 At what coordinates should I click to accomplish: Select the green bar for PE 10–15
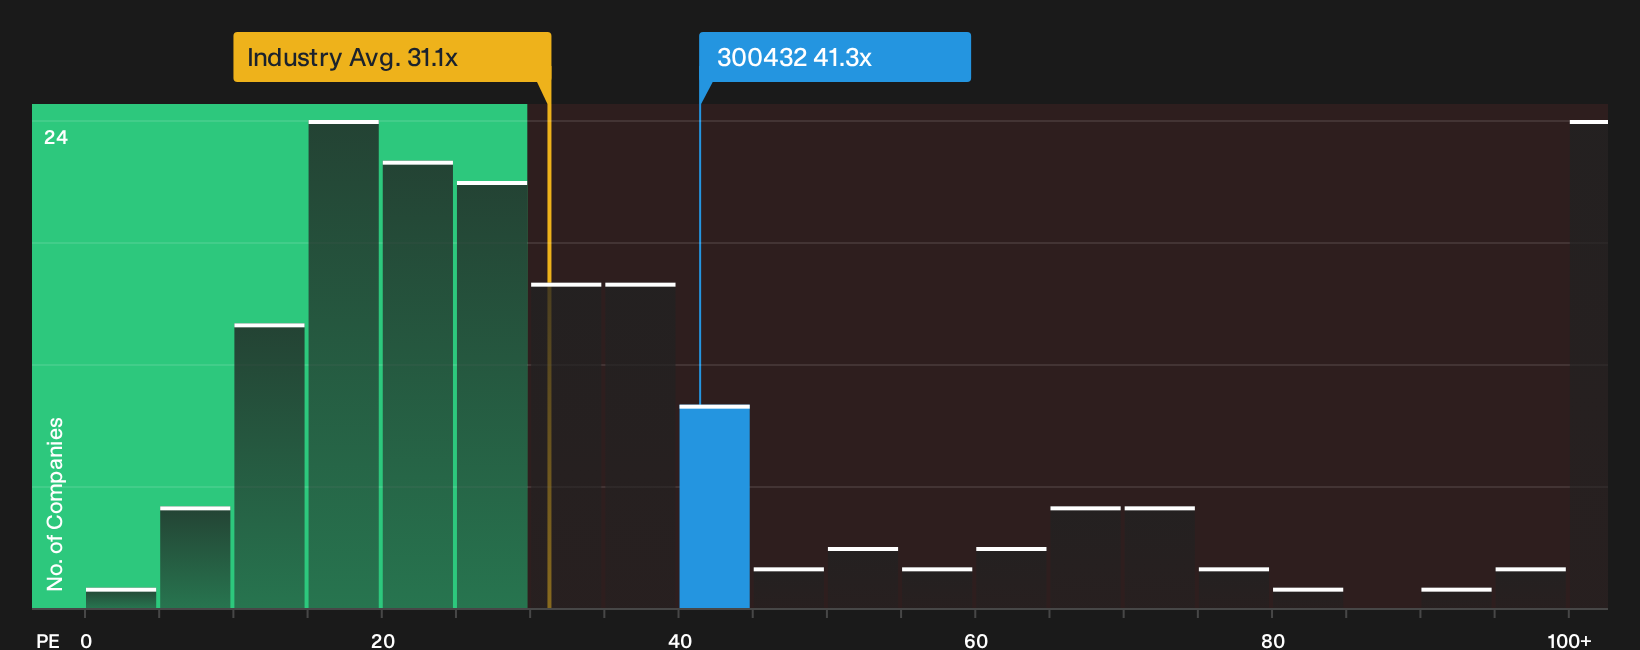270,466
